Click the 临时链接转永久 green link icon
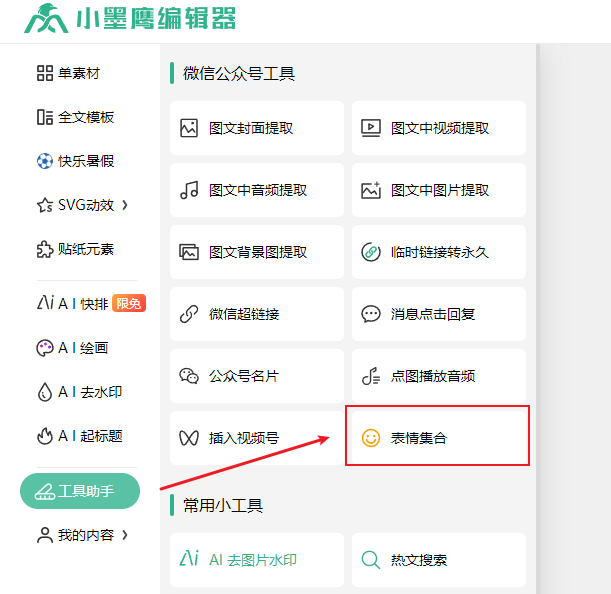The height and width of the screenshot is (594, 611). coord(371,252)
